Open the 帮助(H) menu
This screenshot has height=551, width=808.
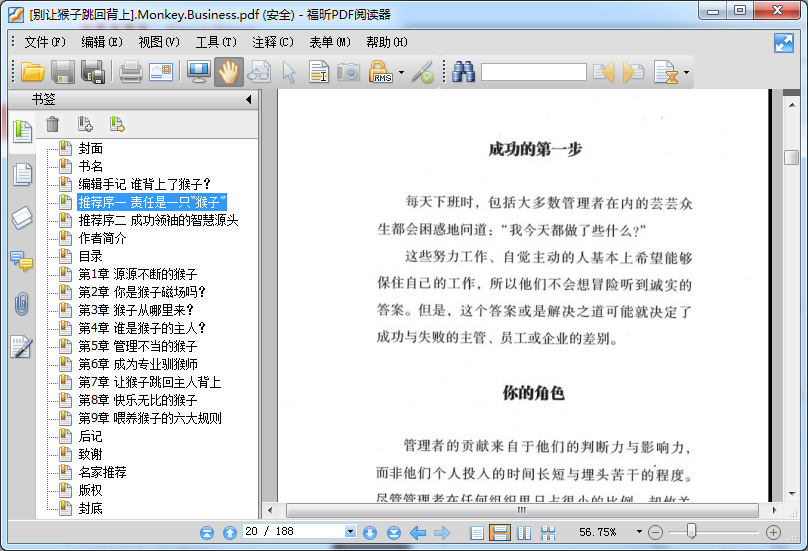[x=386, y=42]
